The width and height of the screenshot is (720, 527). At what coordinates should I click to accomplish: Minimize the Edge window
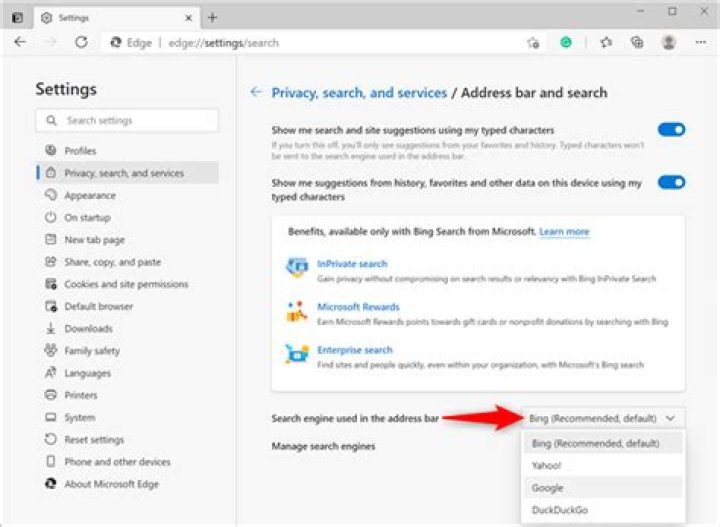coord(641,11)
